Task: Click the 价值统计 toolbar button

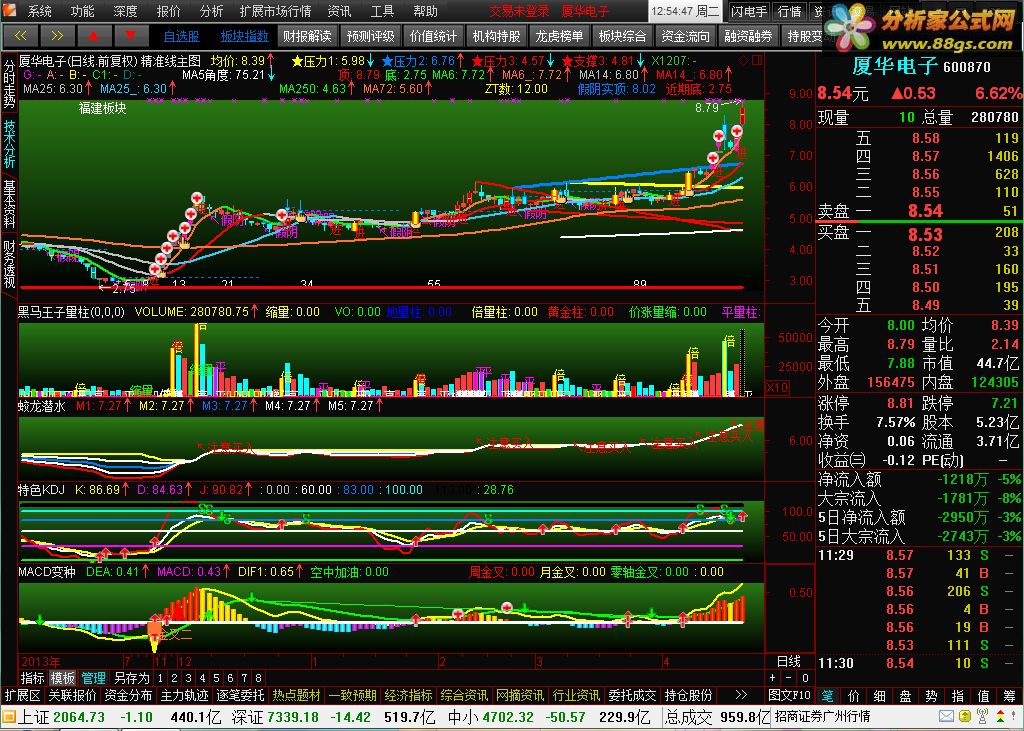Action: [x=434, y=36]
